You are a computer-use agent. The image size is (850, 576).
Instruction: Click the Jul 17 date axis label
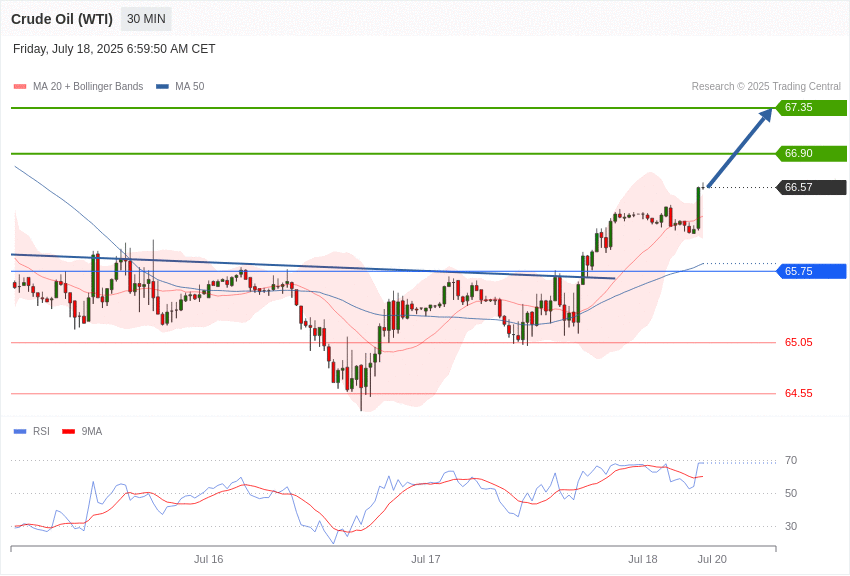(426, 559)
